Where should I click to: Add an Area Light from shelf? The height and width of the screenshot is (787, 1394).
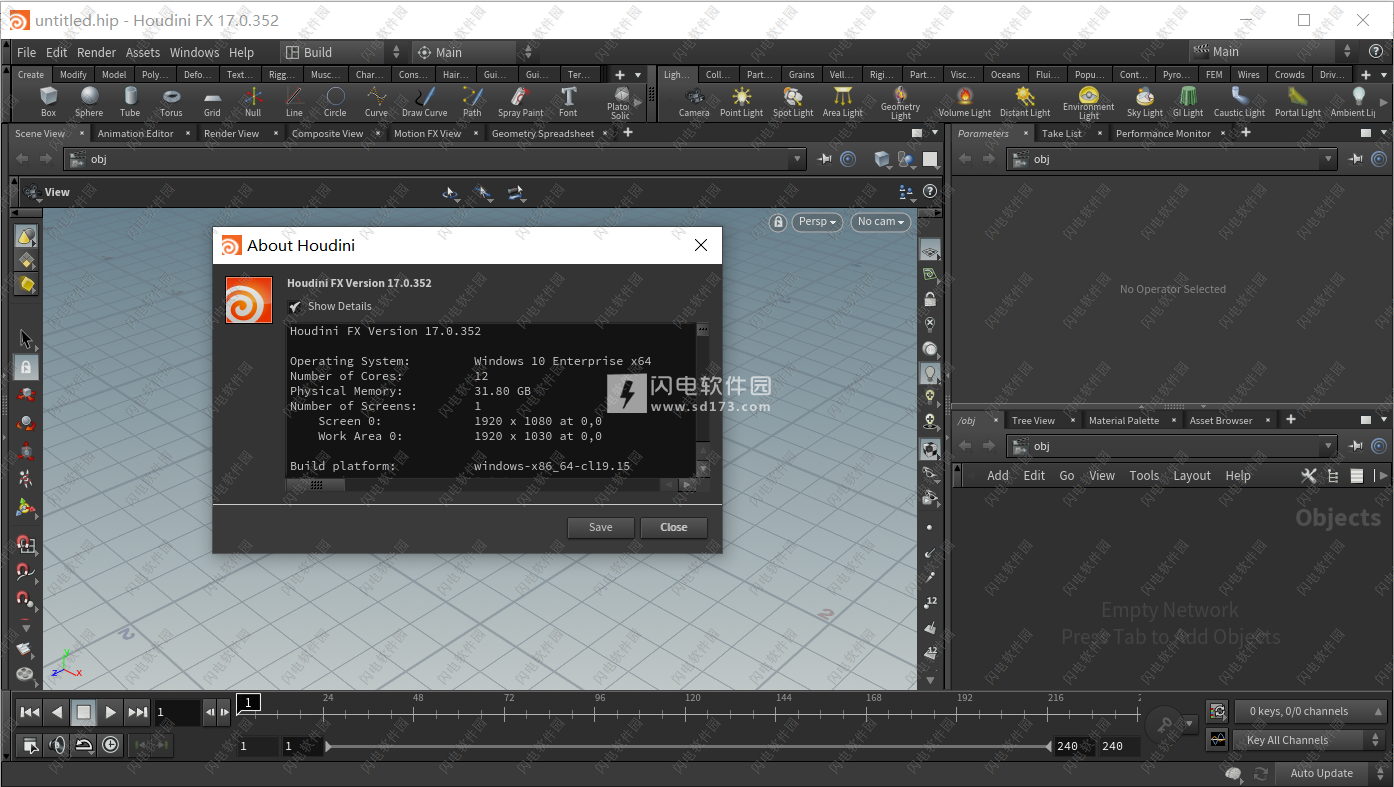tap(842, 101)
